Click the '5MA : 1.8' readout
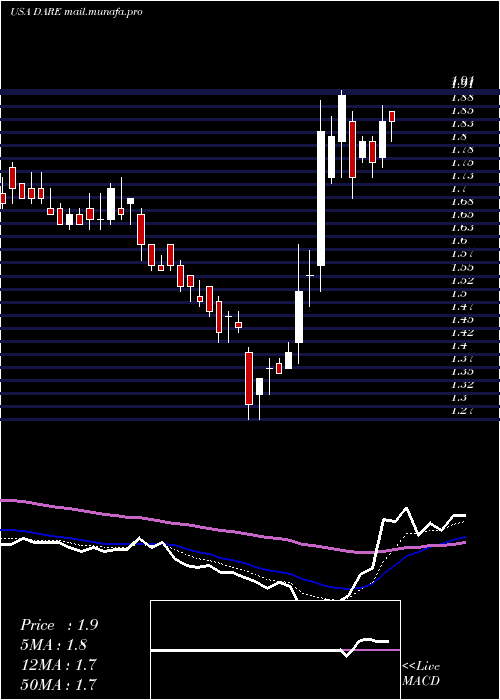 (54, 645)
